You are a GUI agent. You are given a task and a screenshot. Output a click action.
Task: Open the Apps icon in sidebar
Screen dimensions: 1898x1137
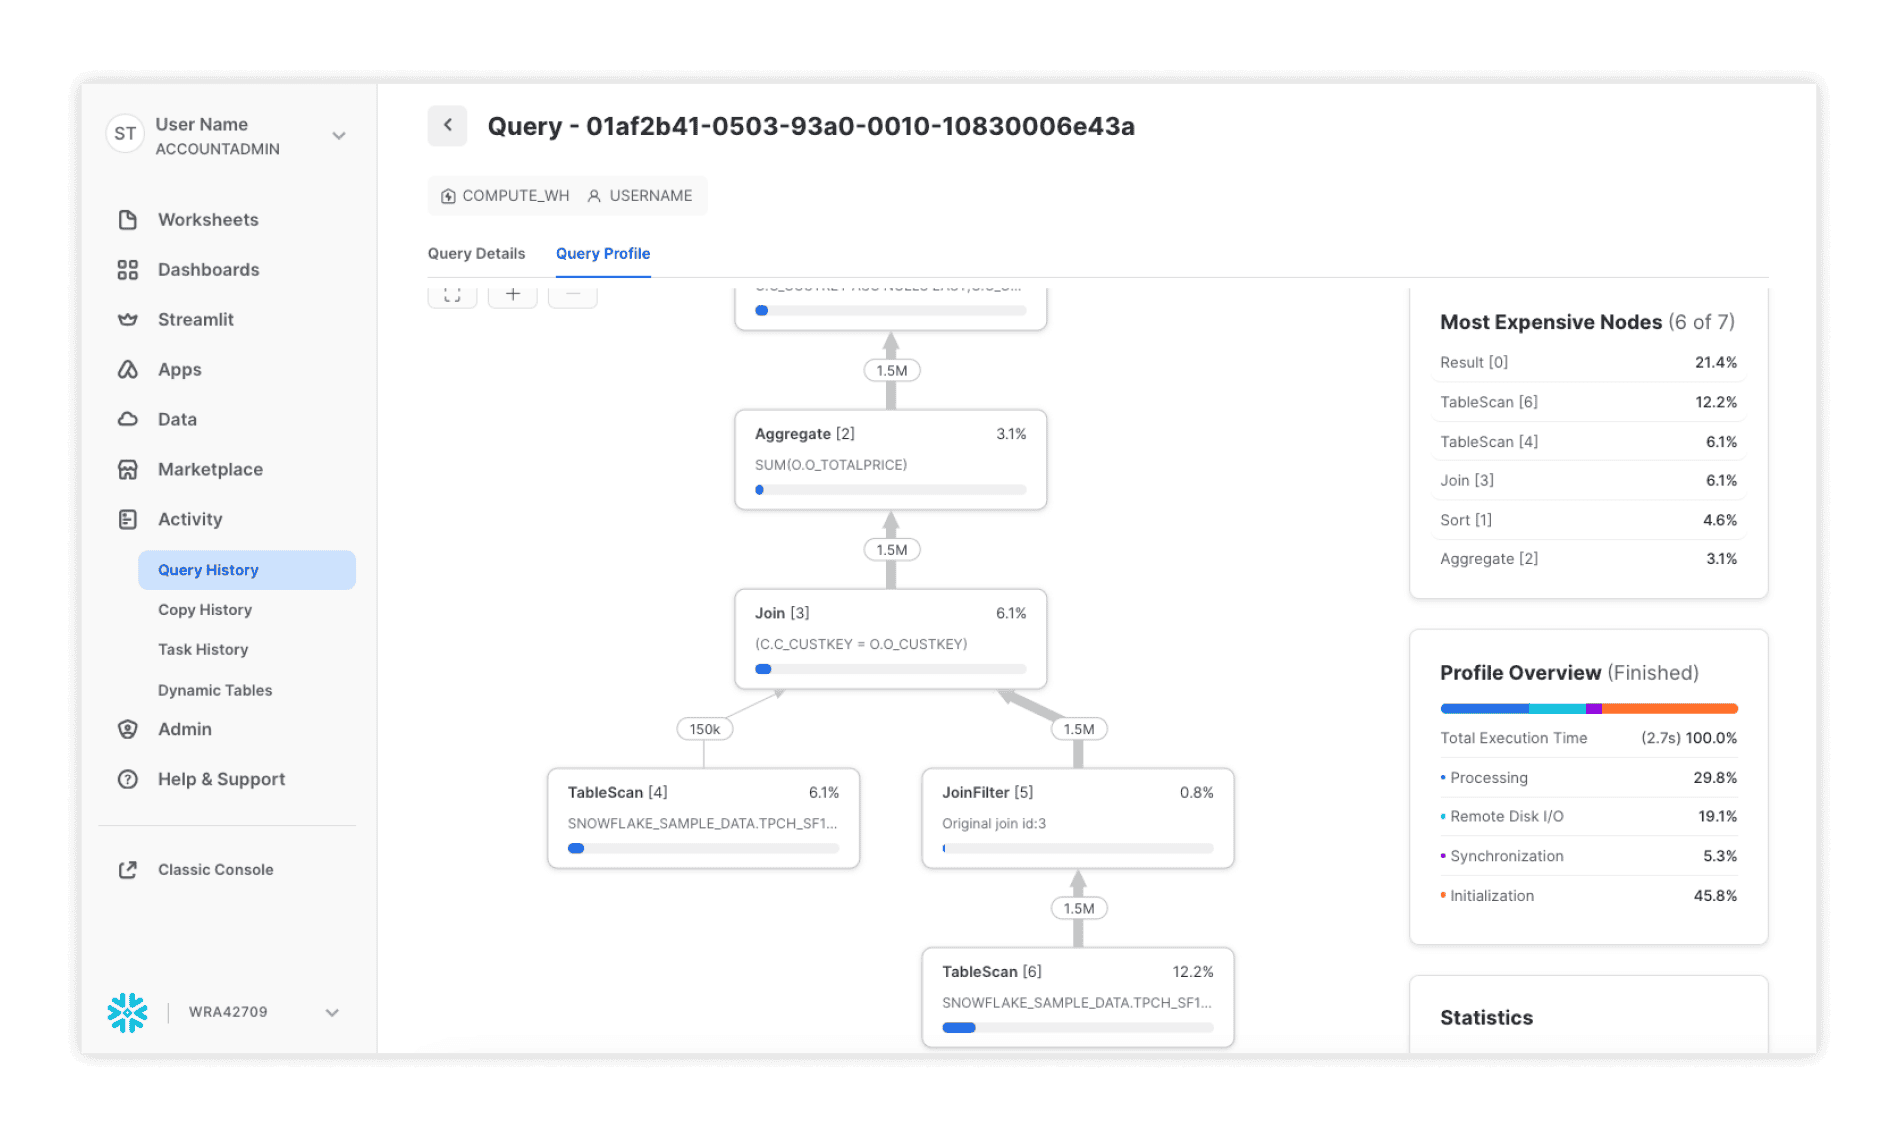click(127, 370)
